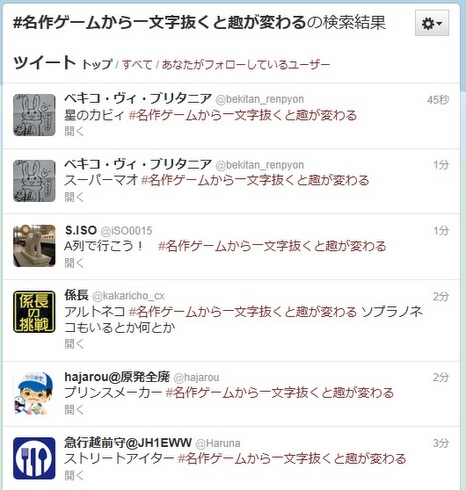Click the hashtag in ストリートアイター tweet

click(292, 459)
